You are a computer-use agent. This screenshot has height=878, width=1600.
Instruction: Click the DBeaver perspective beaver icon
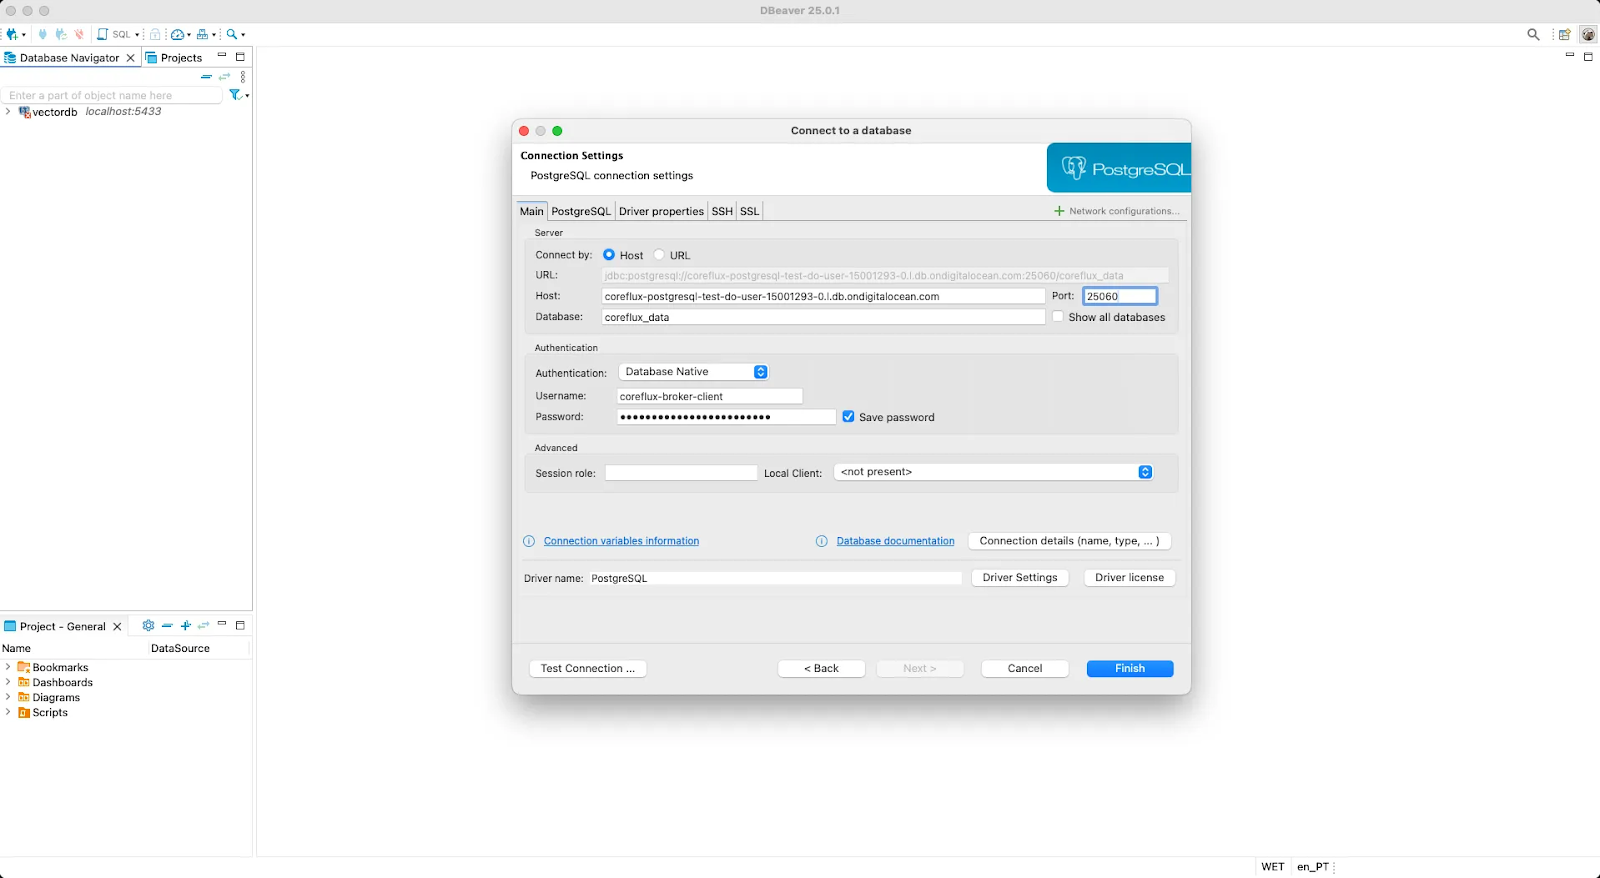pyautogui.click(x=1588, y=34)
